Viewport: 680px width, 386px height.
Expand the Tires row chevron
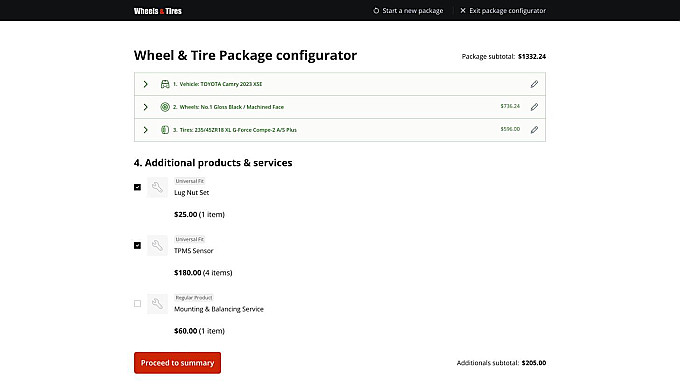[x=146, y=130]
